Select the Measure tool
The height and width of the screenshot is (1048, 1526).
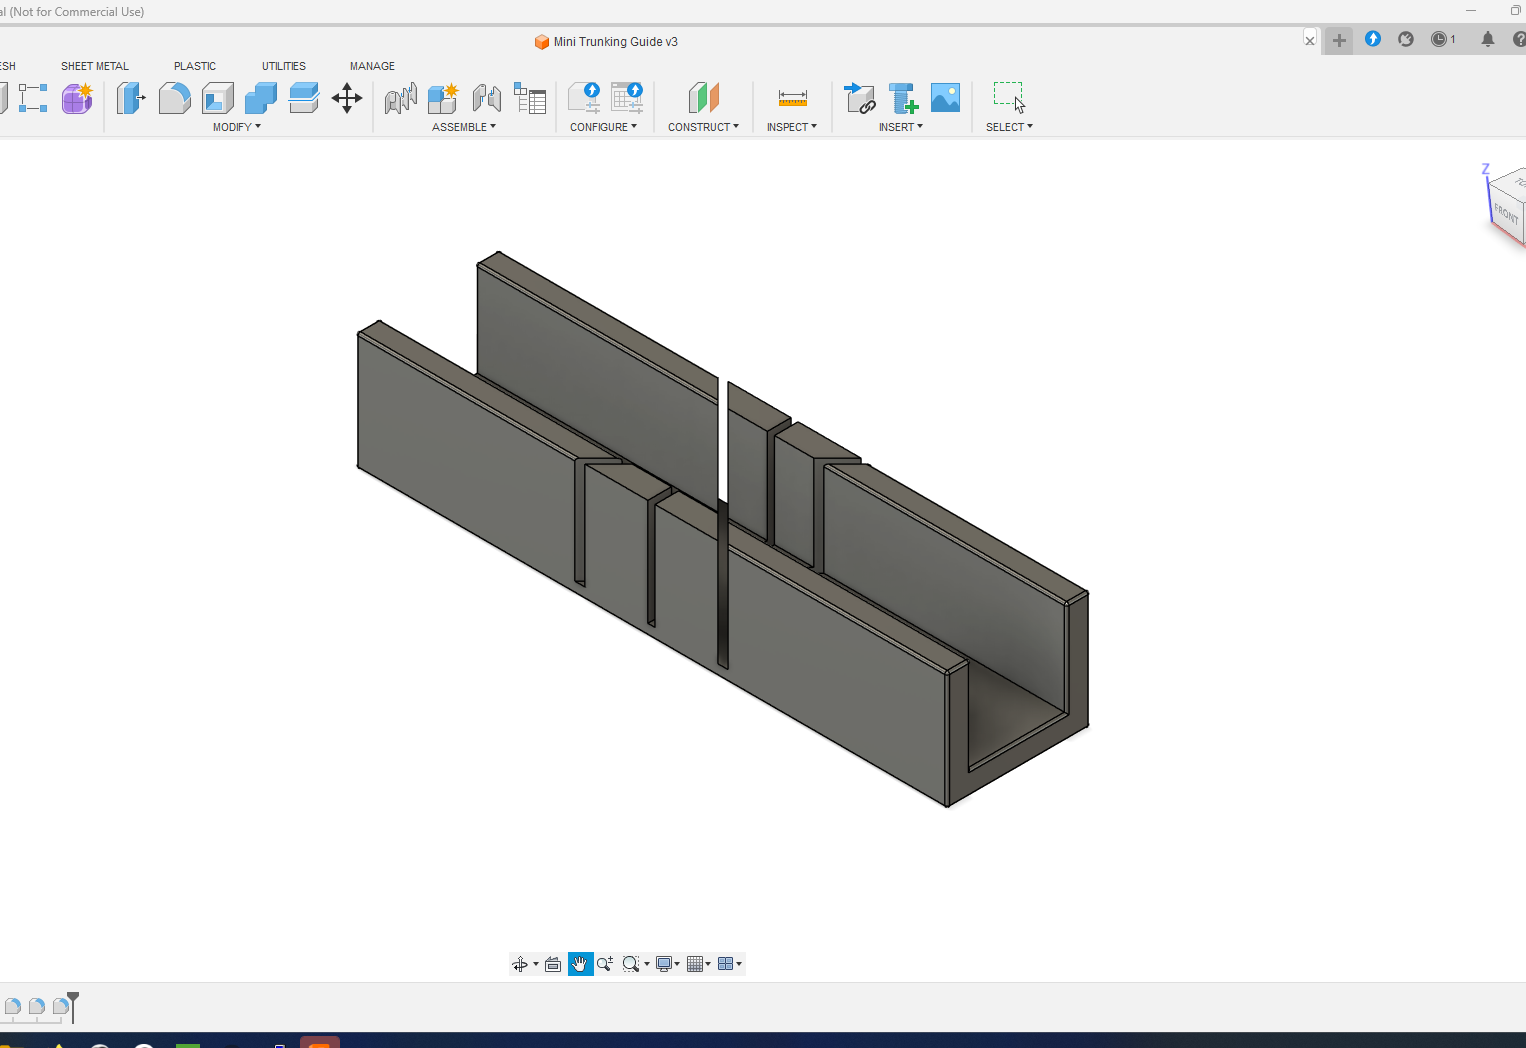(792, 98)
